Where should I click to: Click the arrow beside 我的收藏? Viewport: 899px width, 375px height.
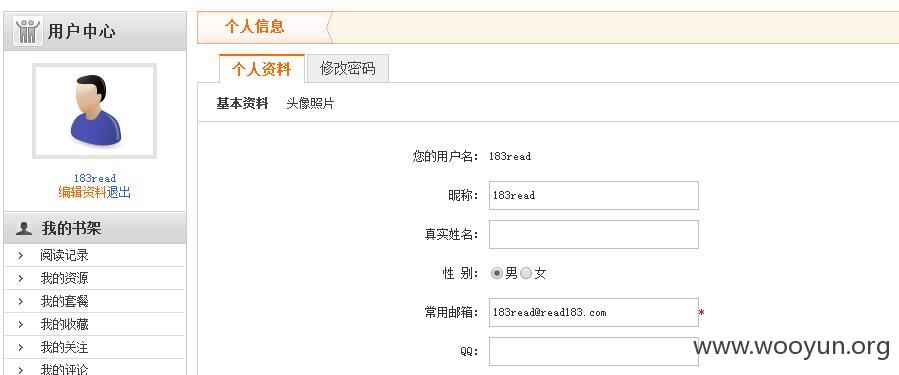(x=21, y=325)
